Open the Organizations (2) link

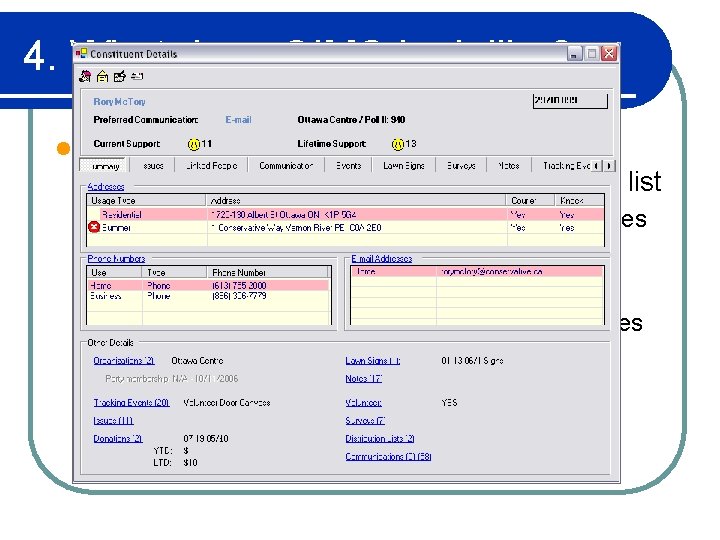(x=124, y=360)
